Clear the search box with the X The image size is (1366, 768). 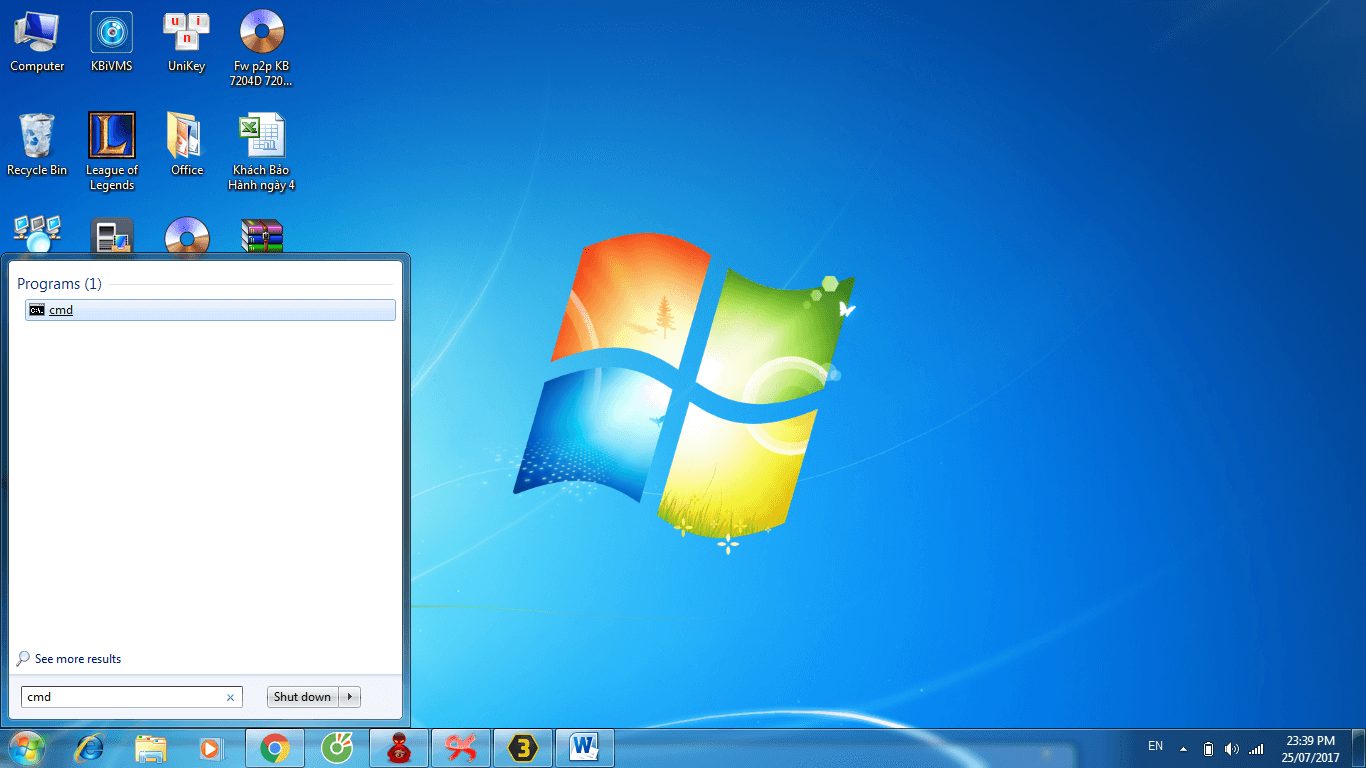230,698
